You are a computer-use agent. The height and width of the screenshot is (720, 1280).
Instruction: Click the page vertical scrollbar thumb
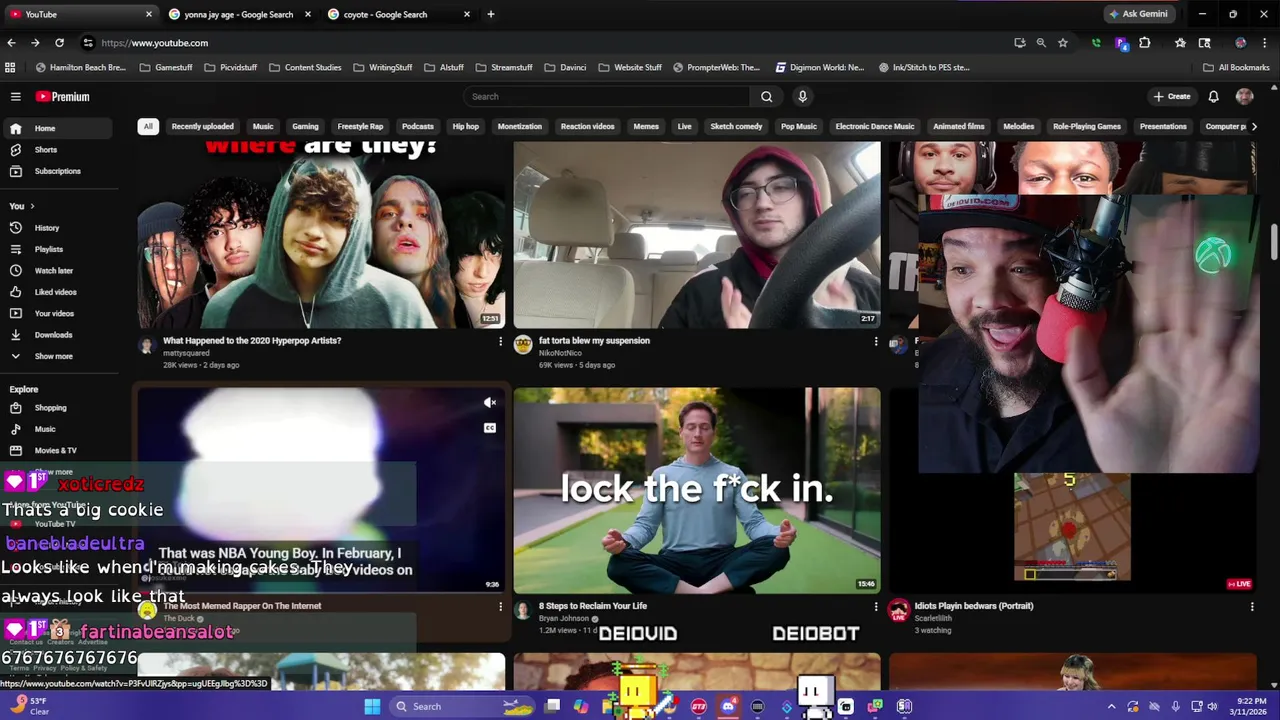pos(1273,242)
